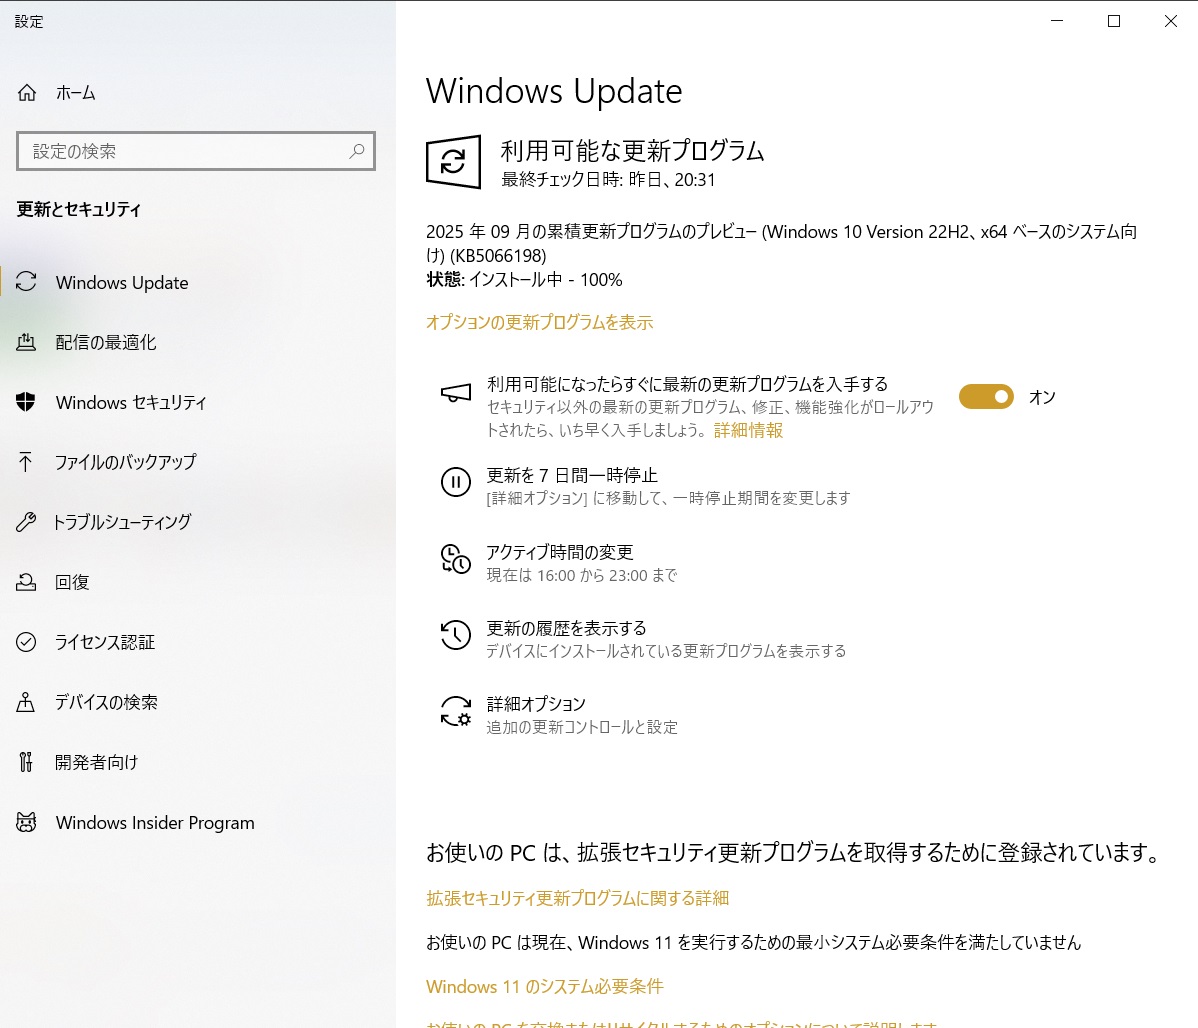Click the 更新とセキュリティ heading
The width and height of the screenshot is (1198, 1028).
(x=79, y=209)
